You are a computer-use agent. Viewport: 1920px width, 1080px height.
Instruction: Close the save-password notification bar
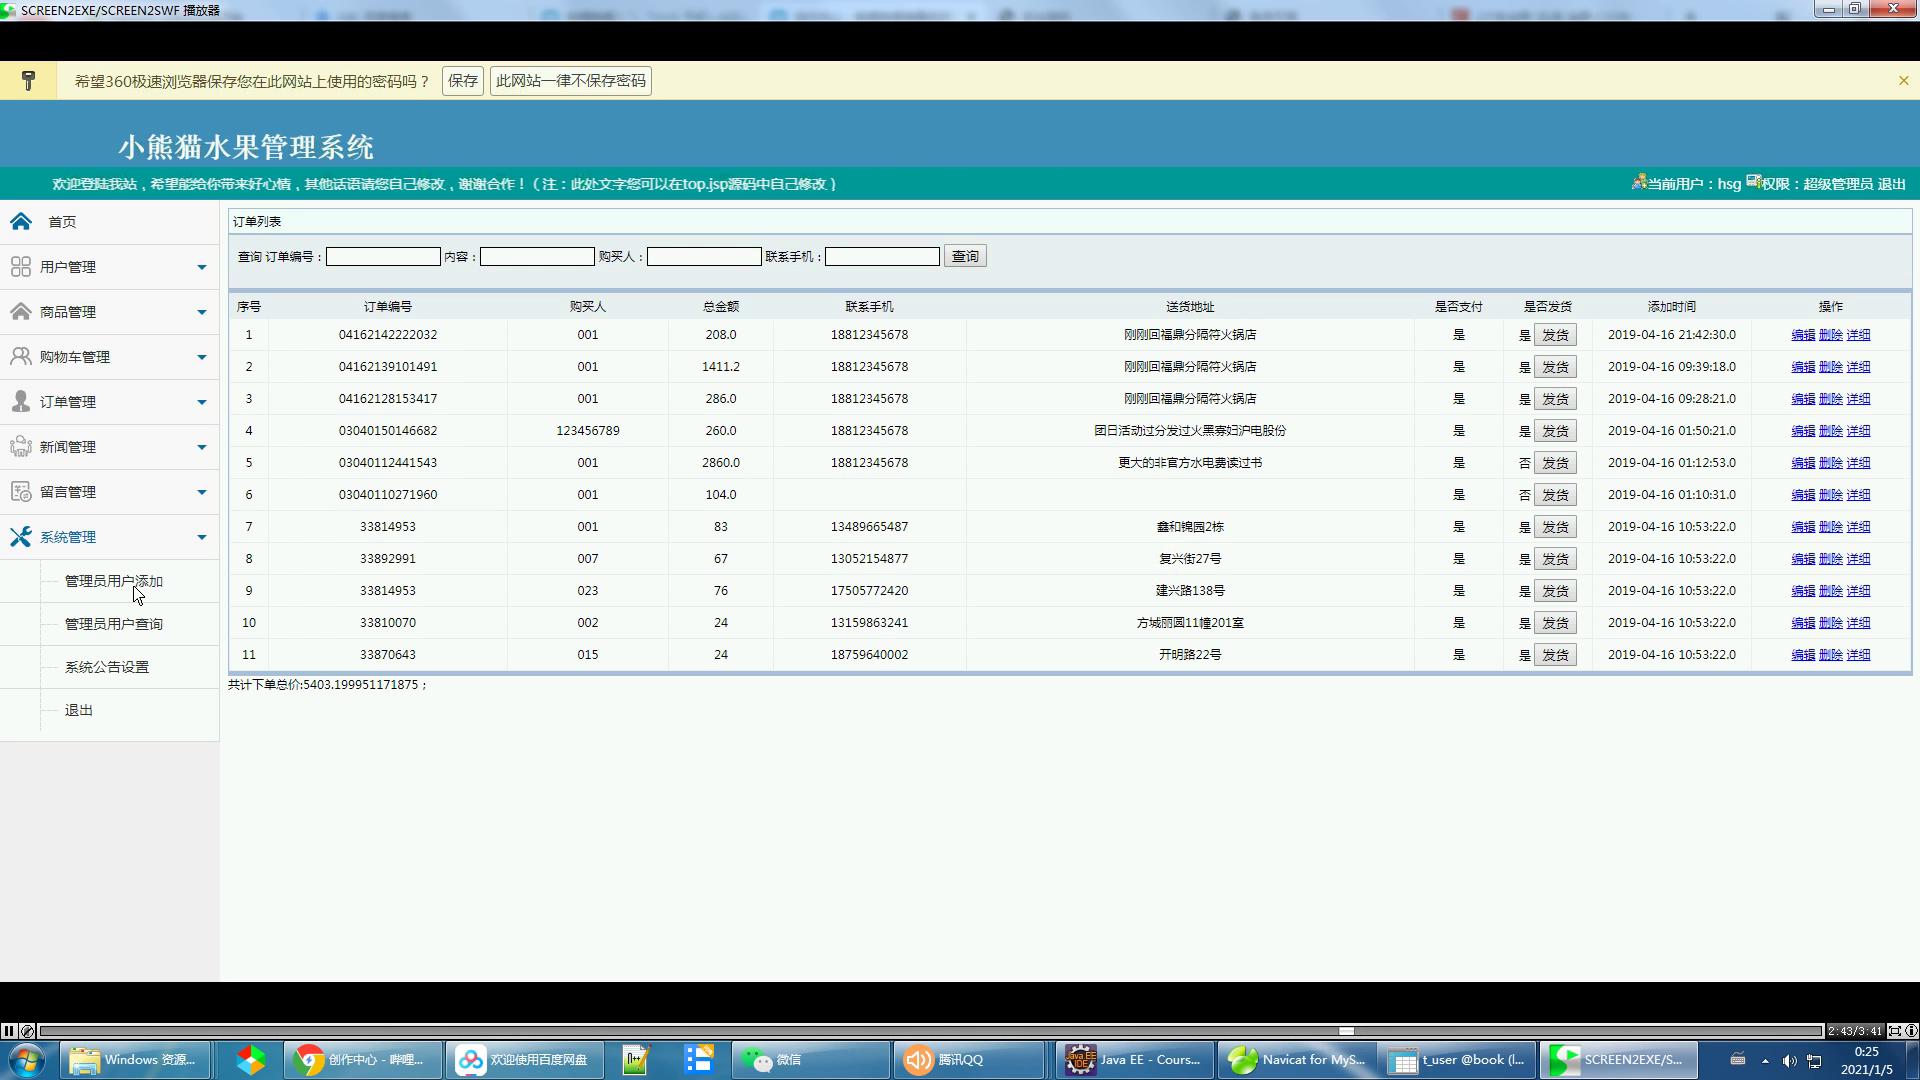pyautogui.click(x=1903, y=81)
